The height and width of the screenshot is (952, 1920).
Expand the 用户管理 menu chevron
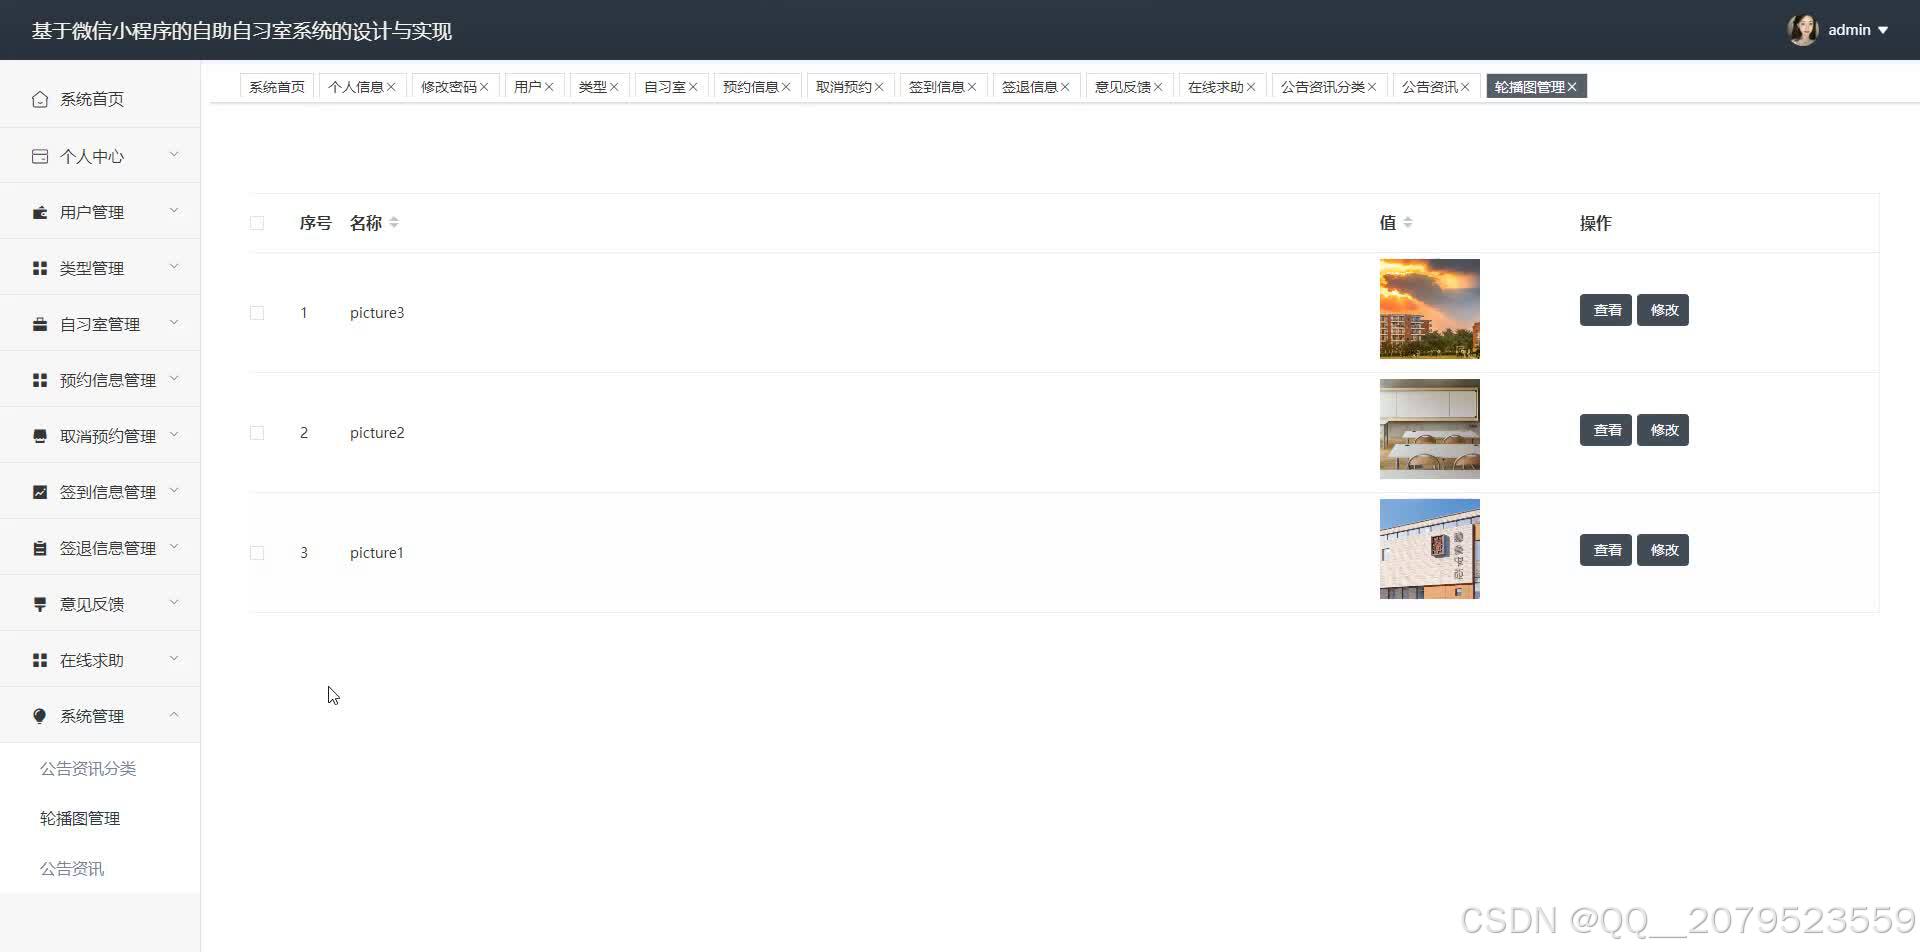(174, 210)
